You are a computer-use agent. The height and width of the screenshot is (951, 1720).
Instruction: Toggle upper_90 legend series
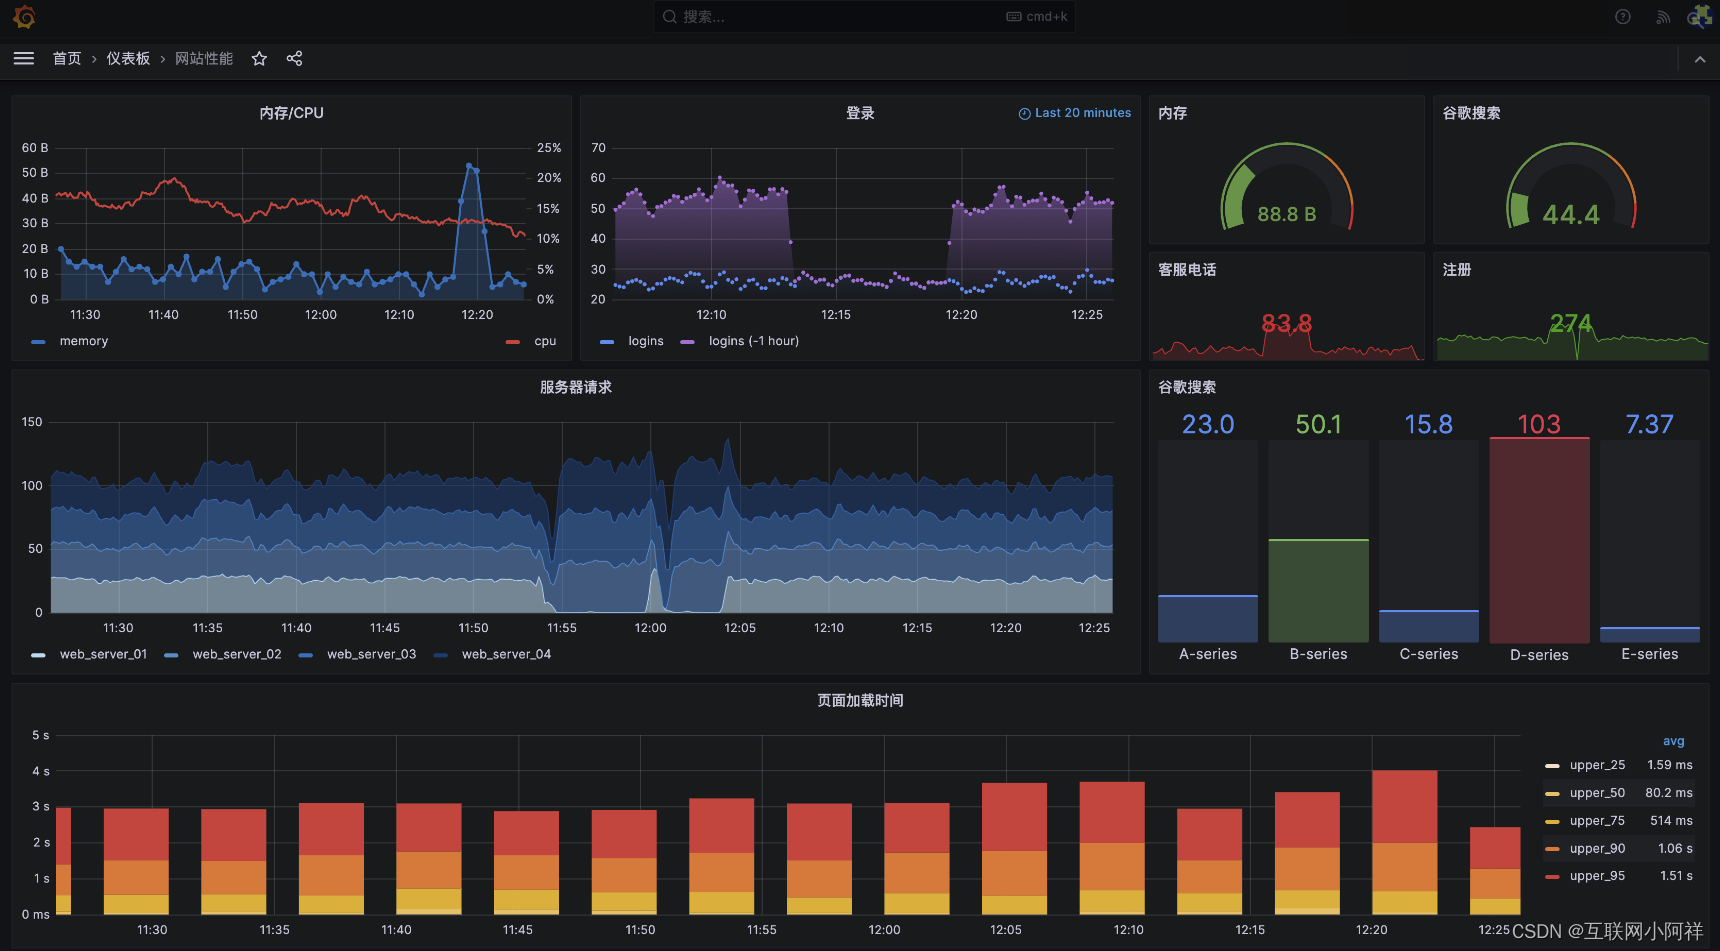(1597, 849)
